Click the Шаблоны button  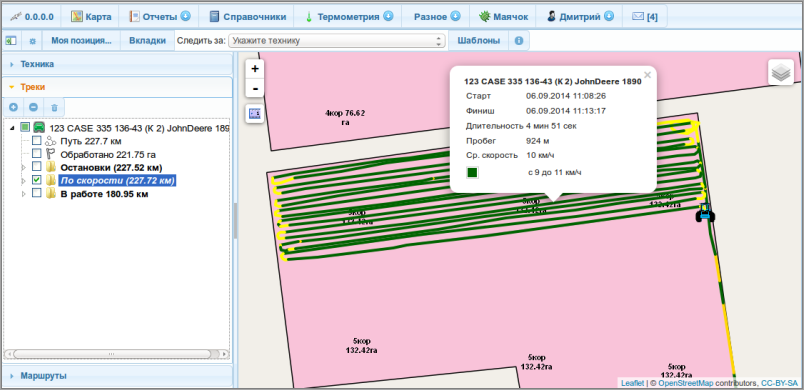(478, 40)
